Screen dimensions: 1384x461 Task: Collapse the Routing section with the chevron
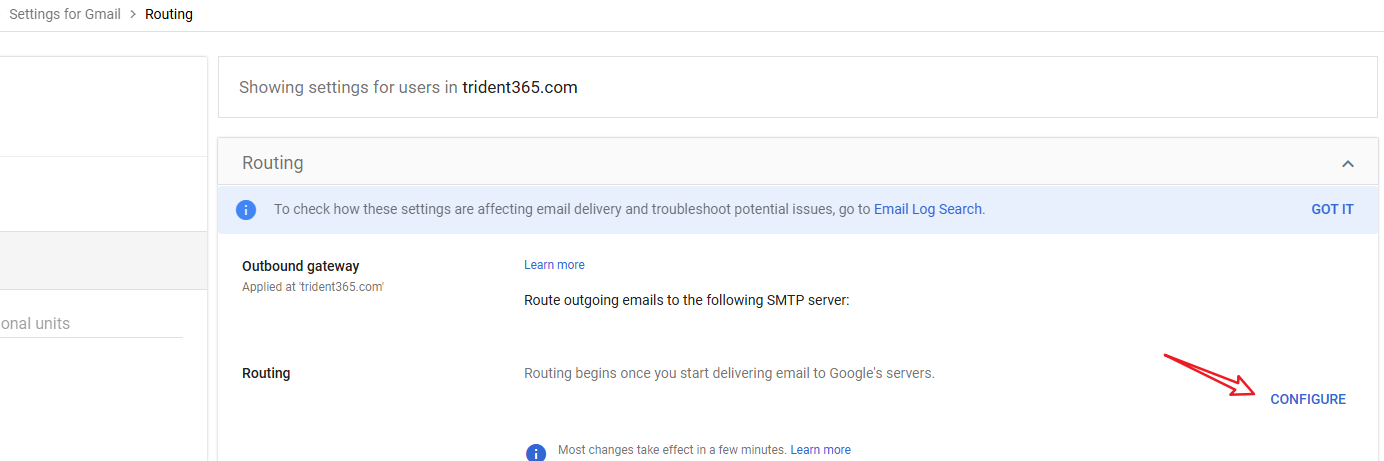(x=1347, y=163)
